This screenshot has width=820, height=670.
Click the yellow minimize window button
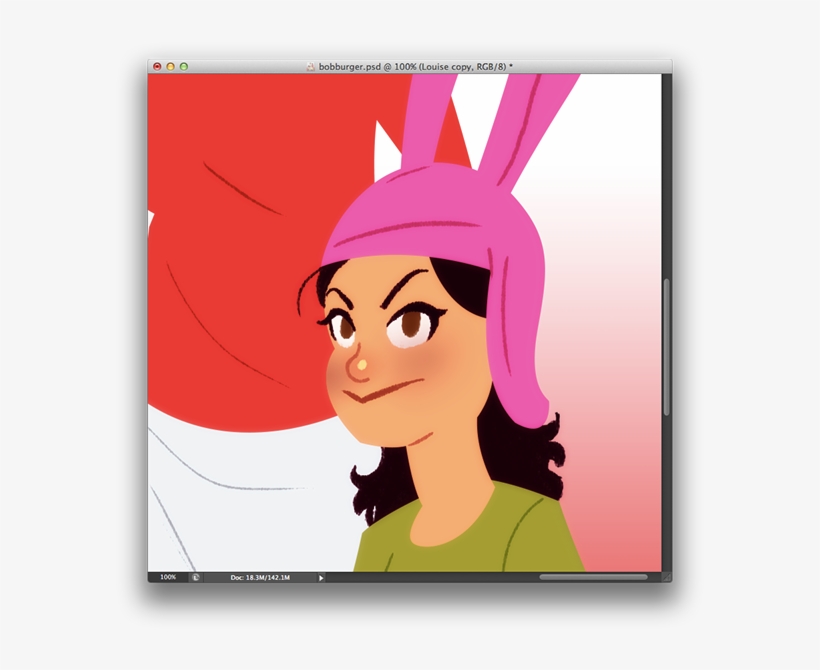170,66
